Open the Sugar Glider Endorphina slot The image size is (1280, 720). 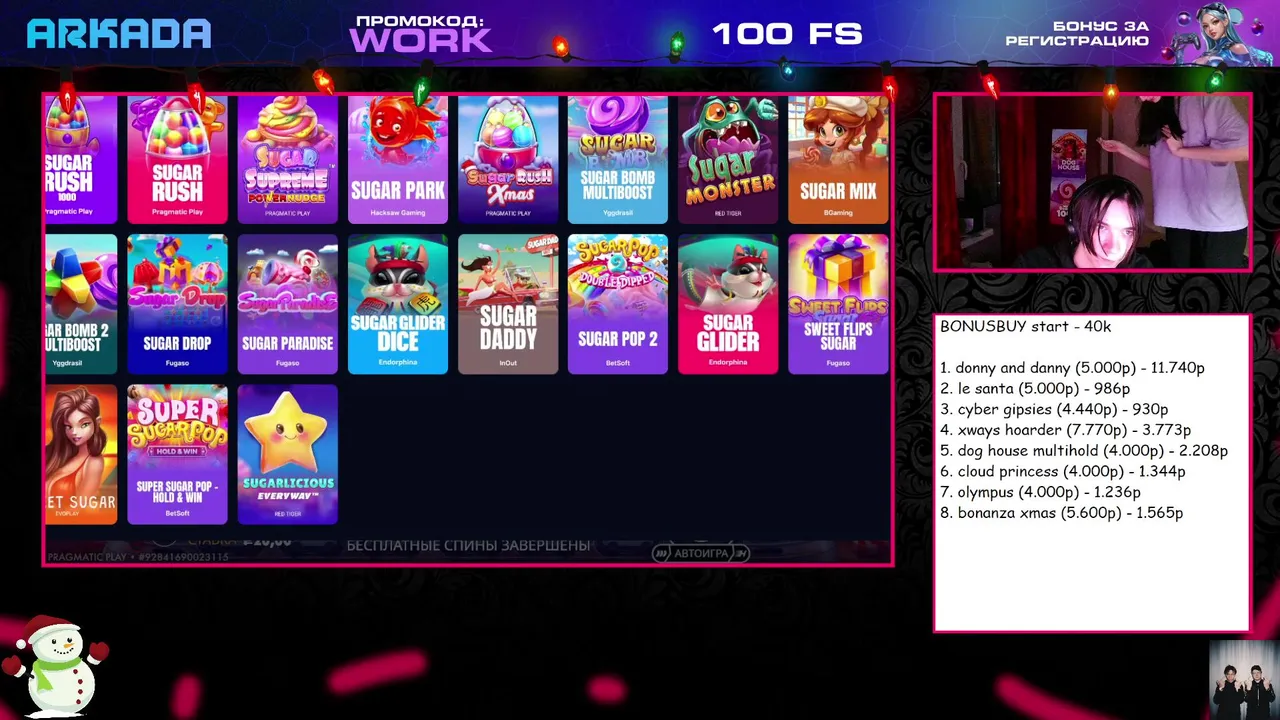pyautogui.click(x=727, y=304)
